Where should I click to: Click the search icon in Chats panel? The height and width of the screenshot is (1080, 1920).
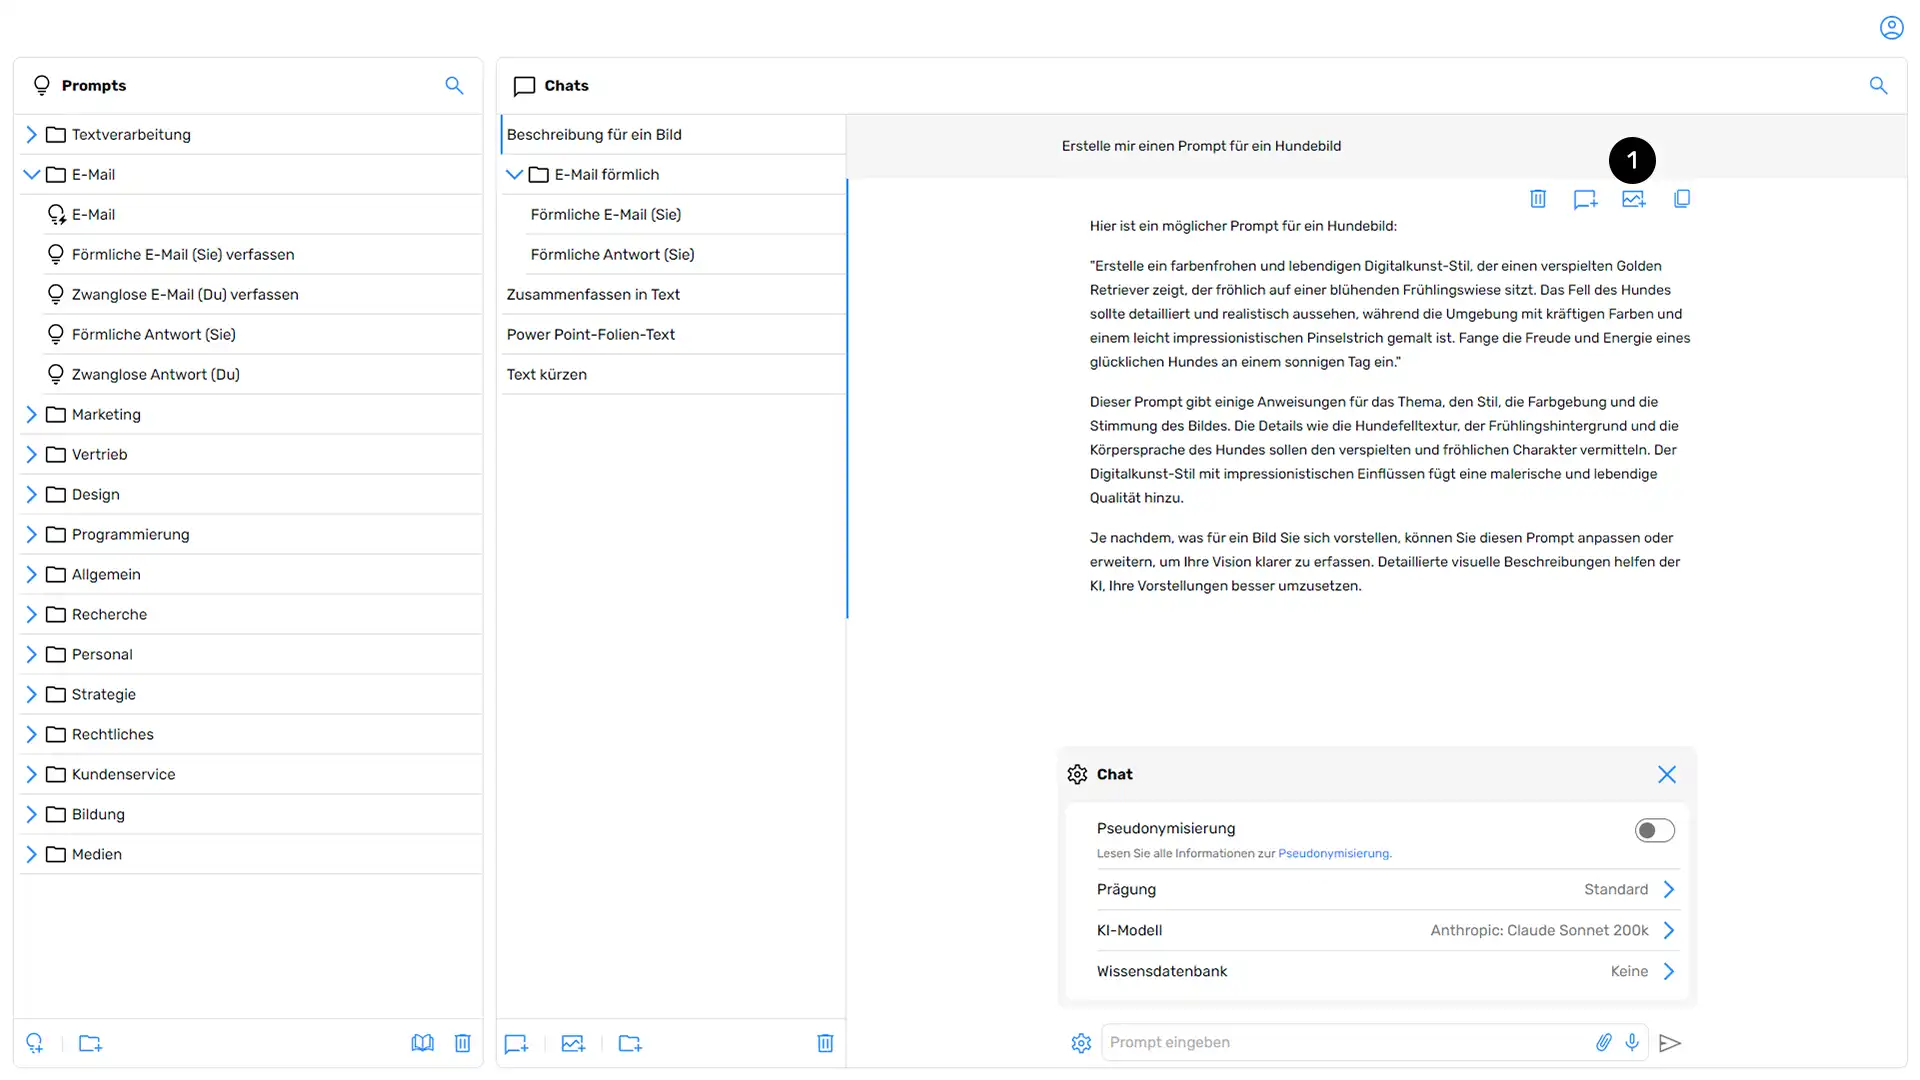[1878, 84]
